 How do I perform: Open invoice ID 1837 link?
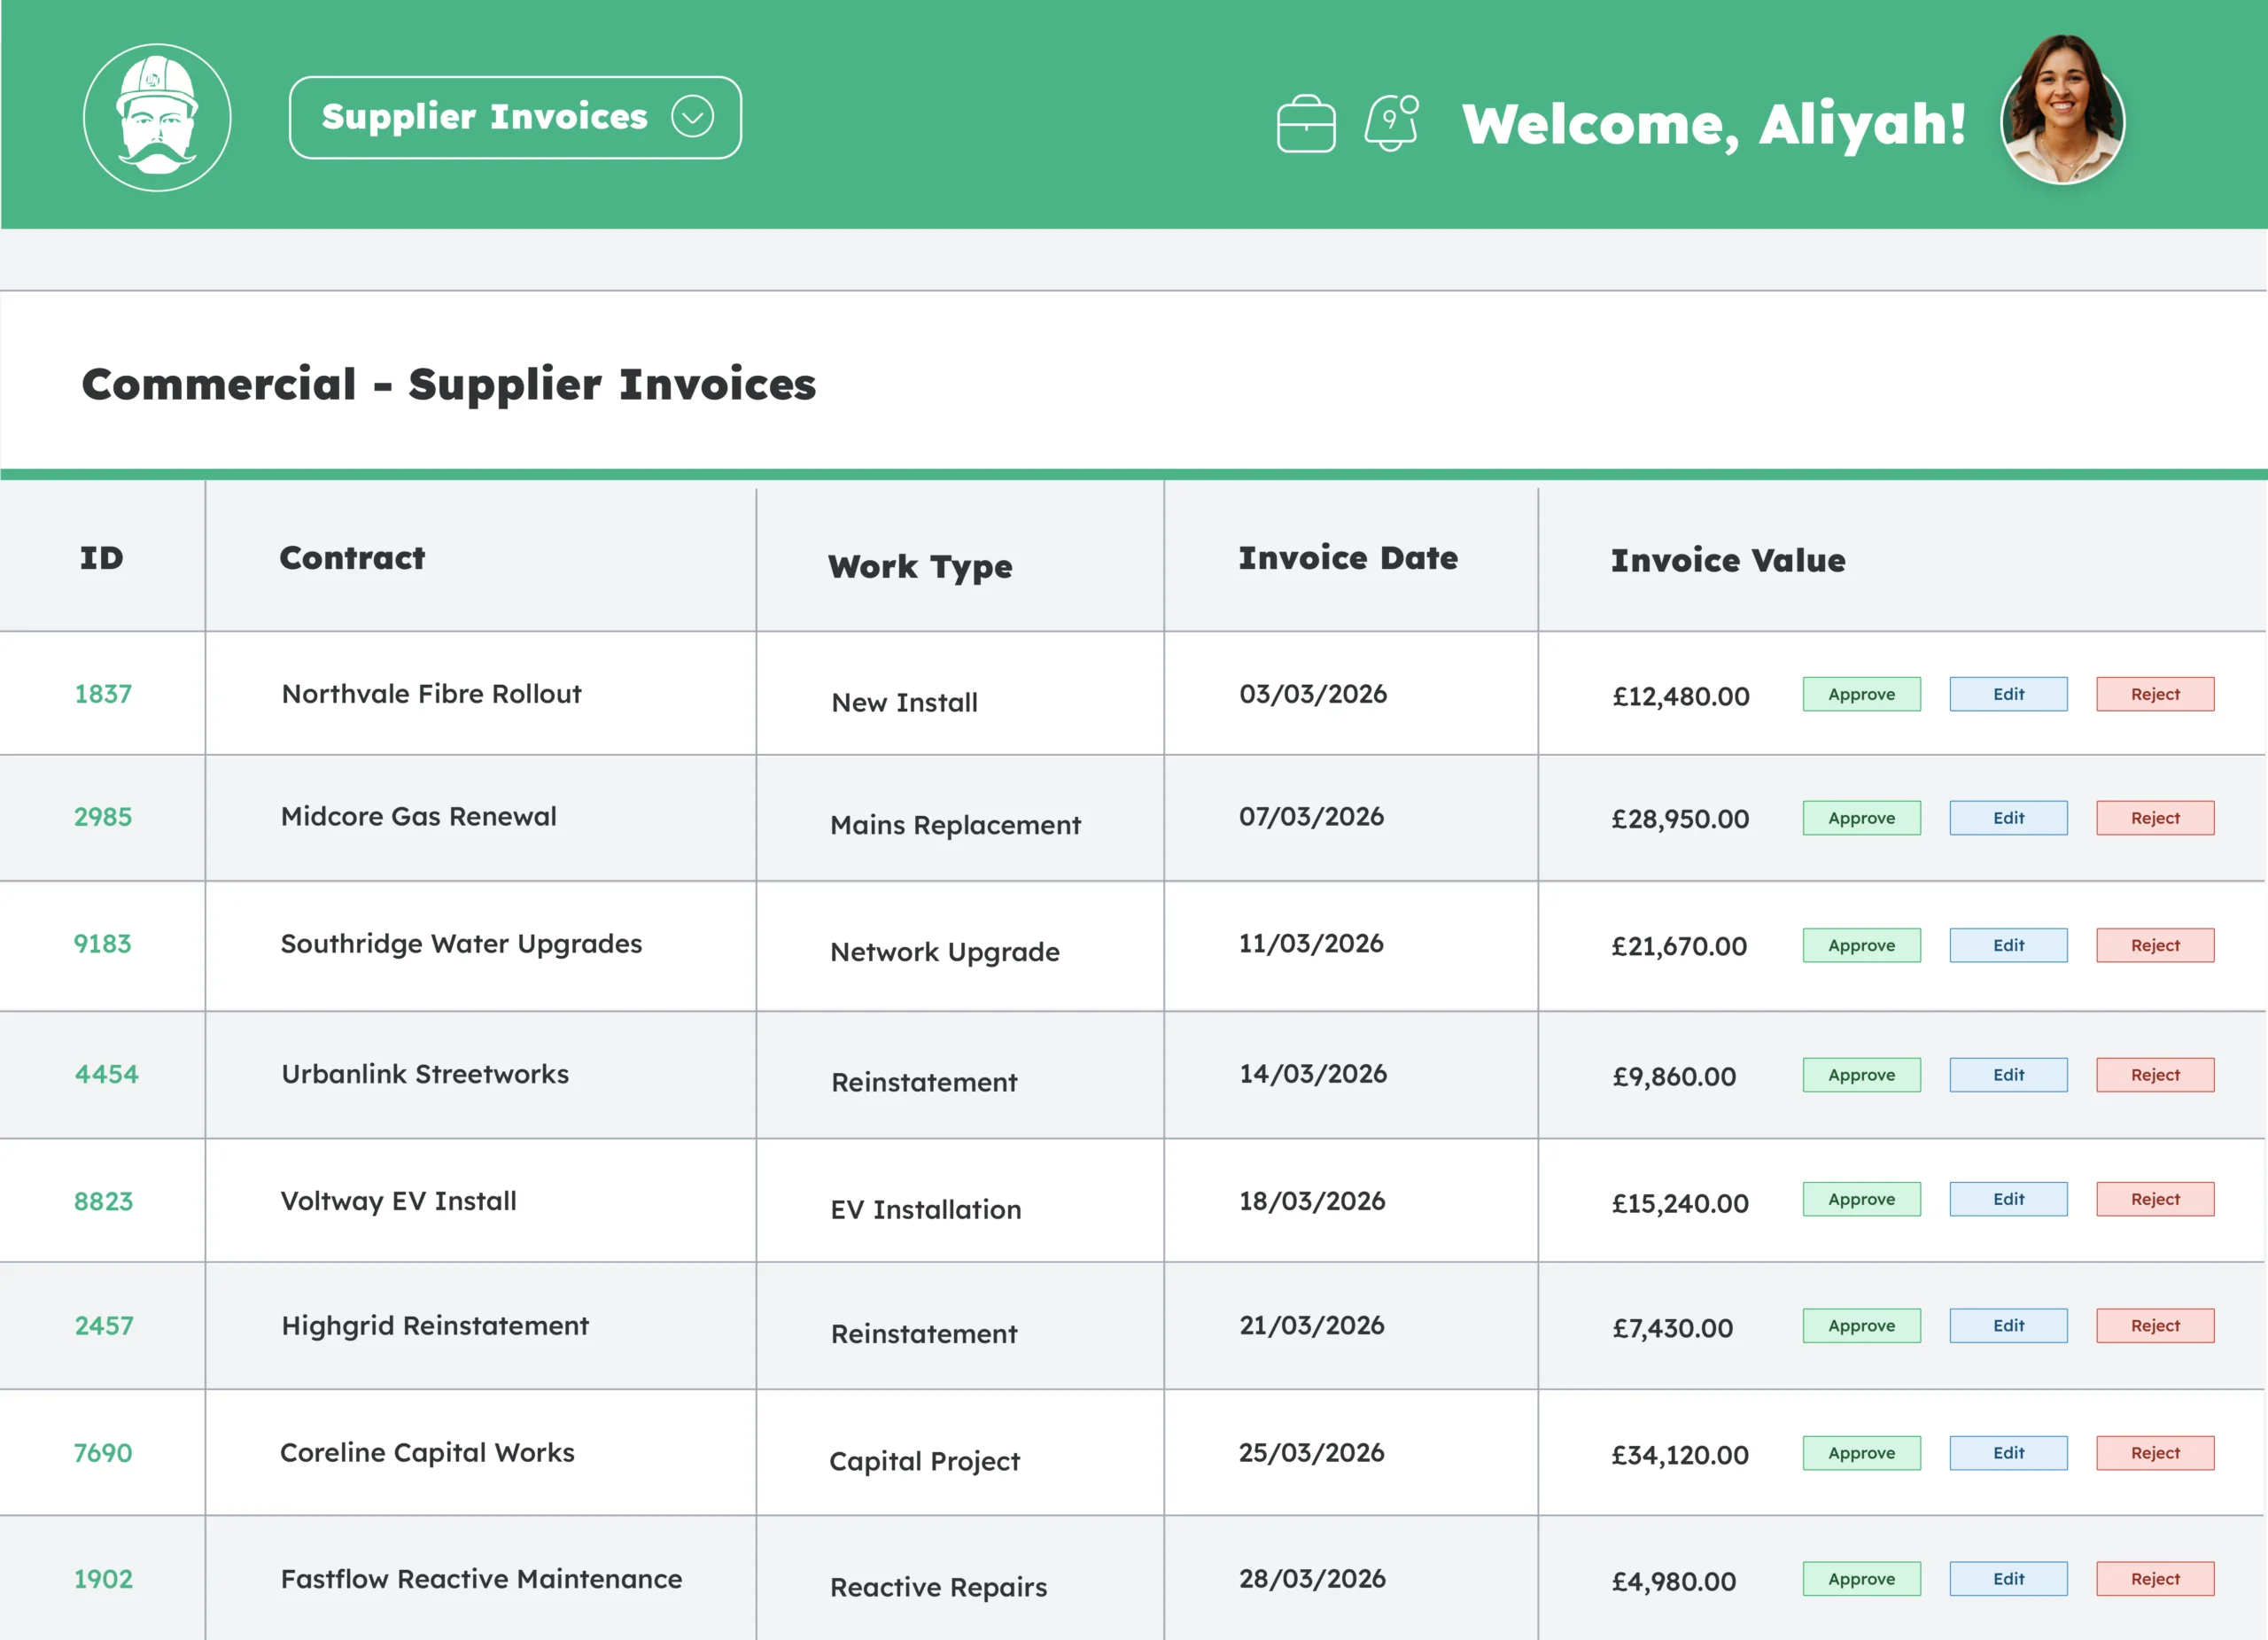click(x=103, y=694)
